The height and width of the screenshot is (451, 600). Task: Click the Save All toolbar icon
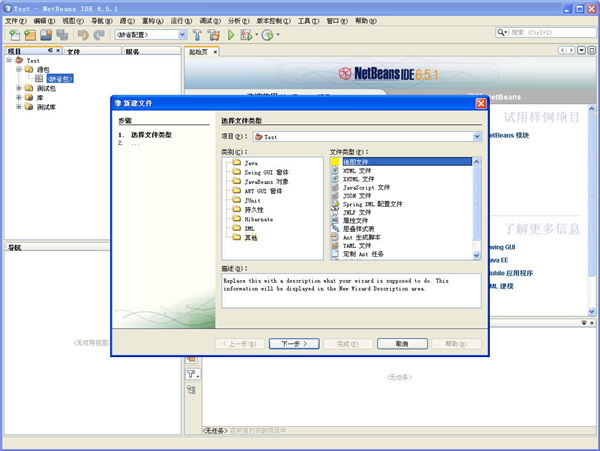pos(62,35)
